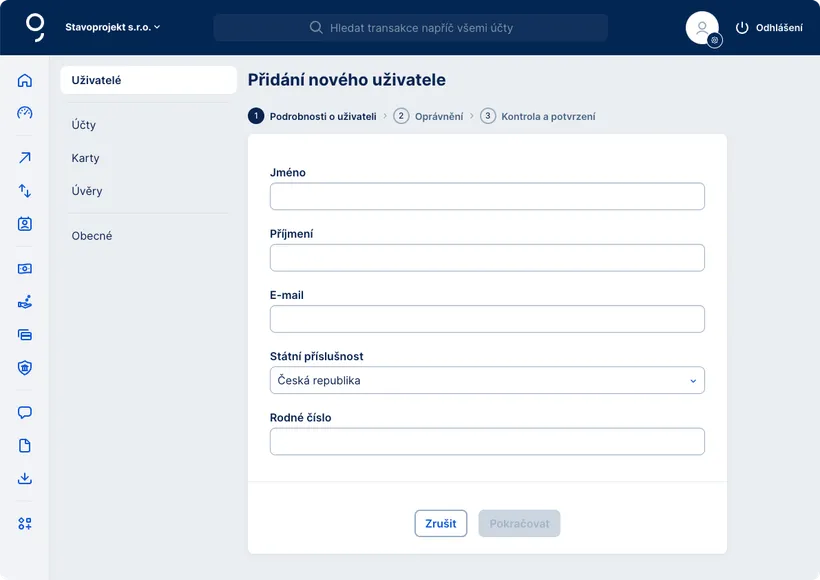This screenshot has width=820, height=580.
Task: Select Účty in the settings menu
Action: 84,125
